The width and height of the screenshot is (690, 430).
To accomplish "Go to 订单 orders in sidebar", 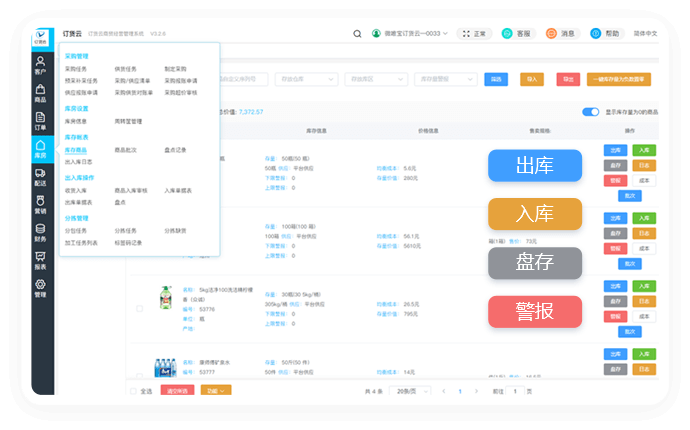I will 40,122.
